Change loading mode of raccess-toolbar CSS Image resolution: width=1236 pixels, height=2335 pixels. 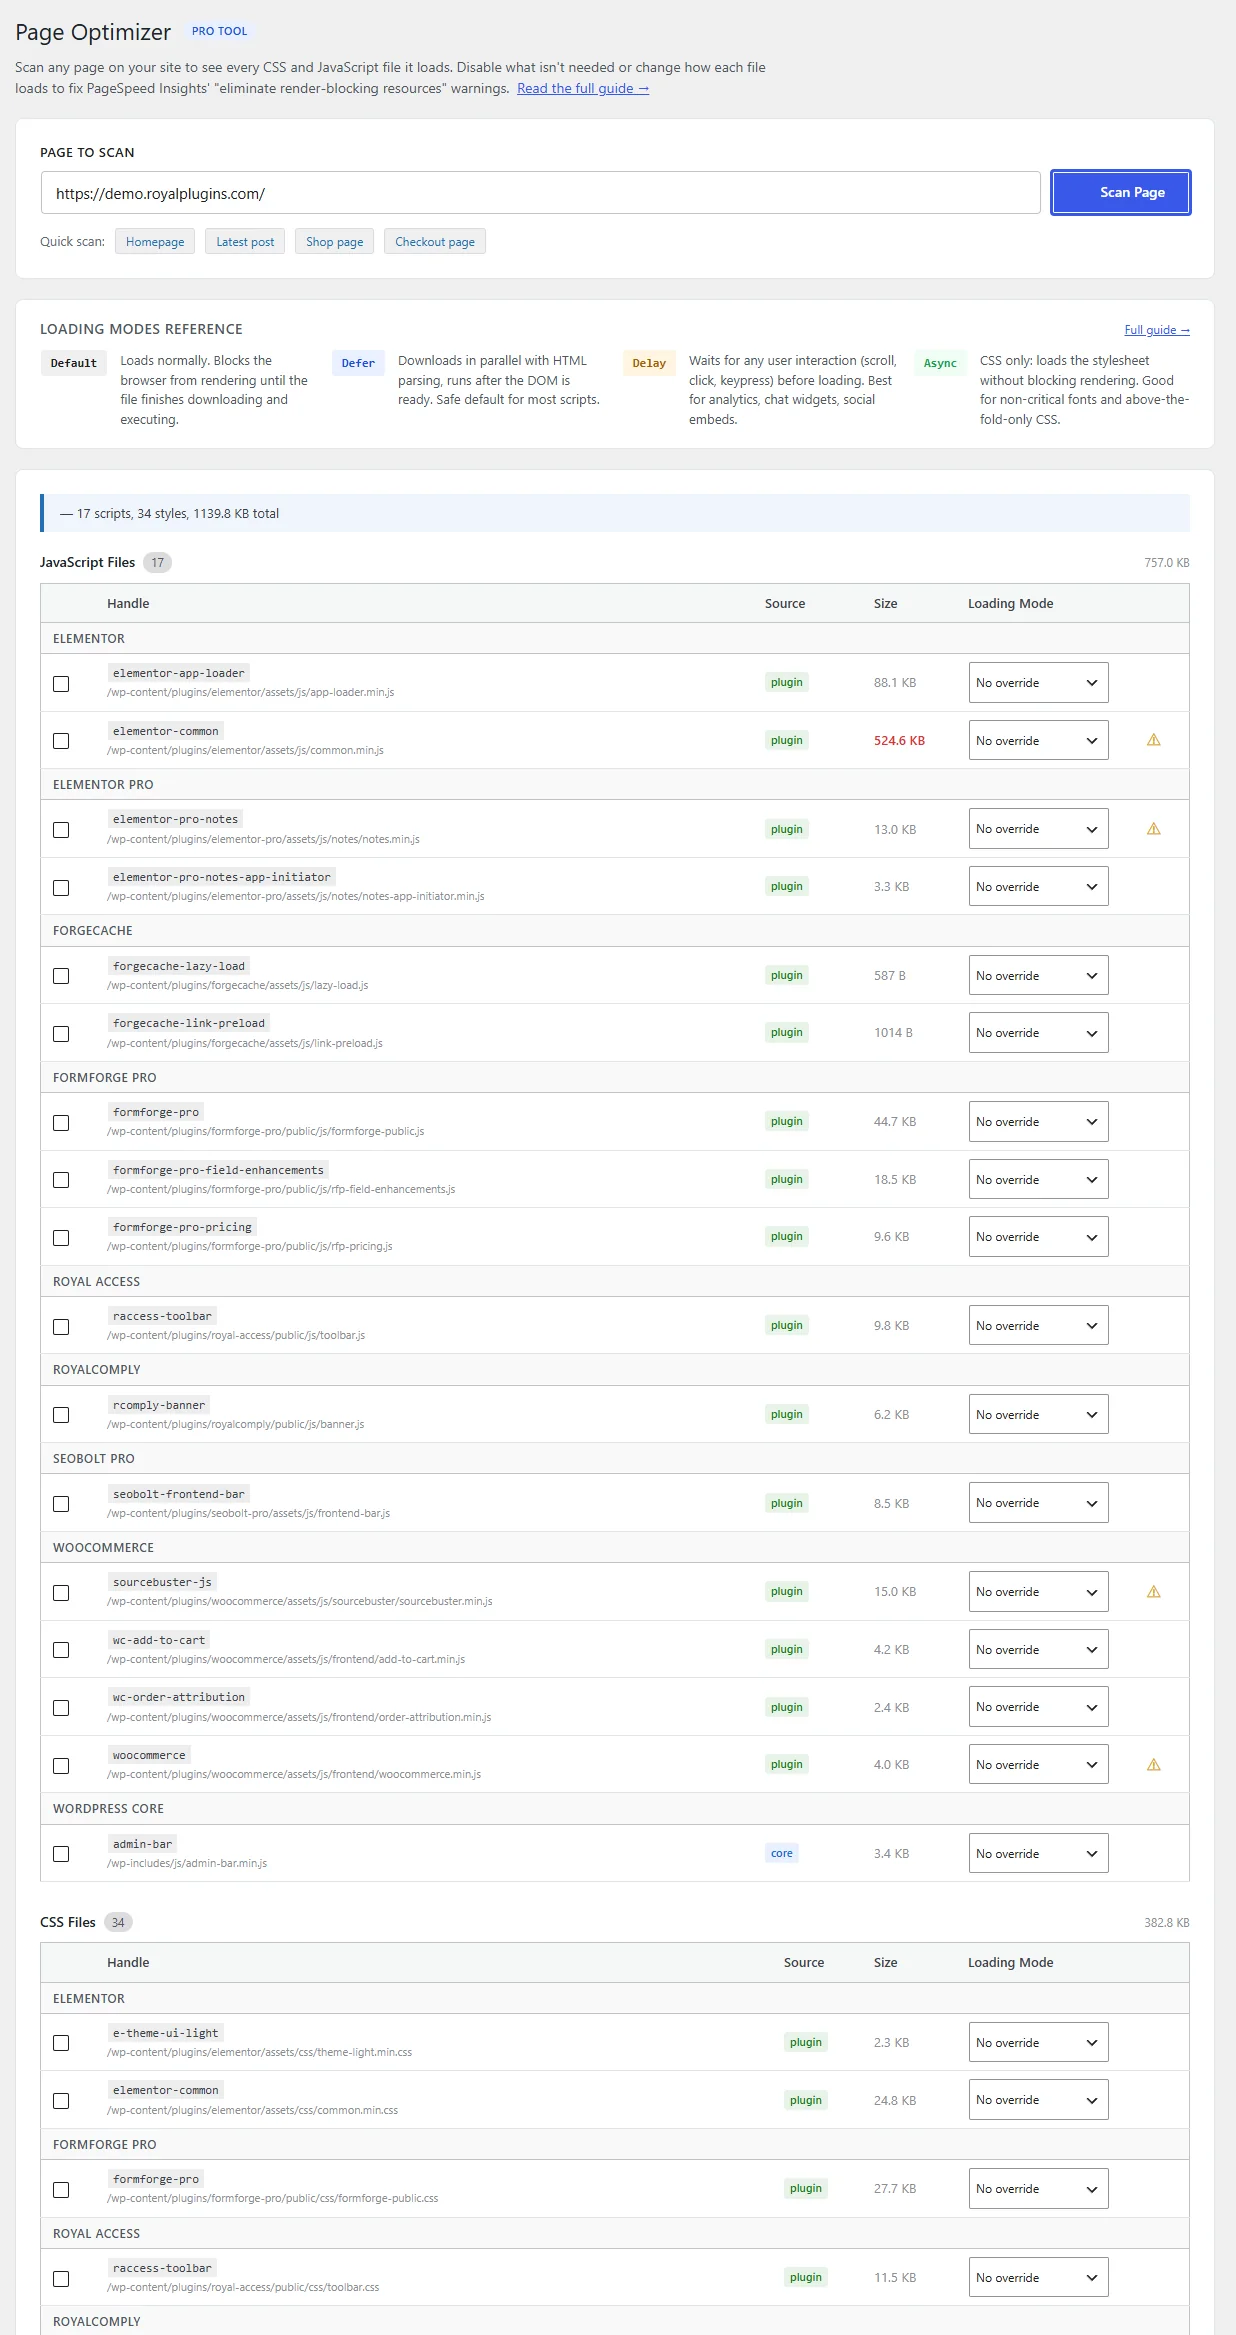(1038, 2278)
